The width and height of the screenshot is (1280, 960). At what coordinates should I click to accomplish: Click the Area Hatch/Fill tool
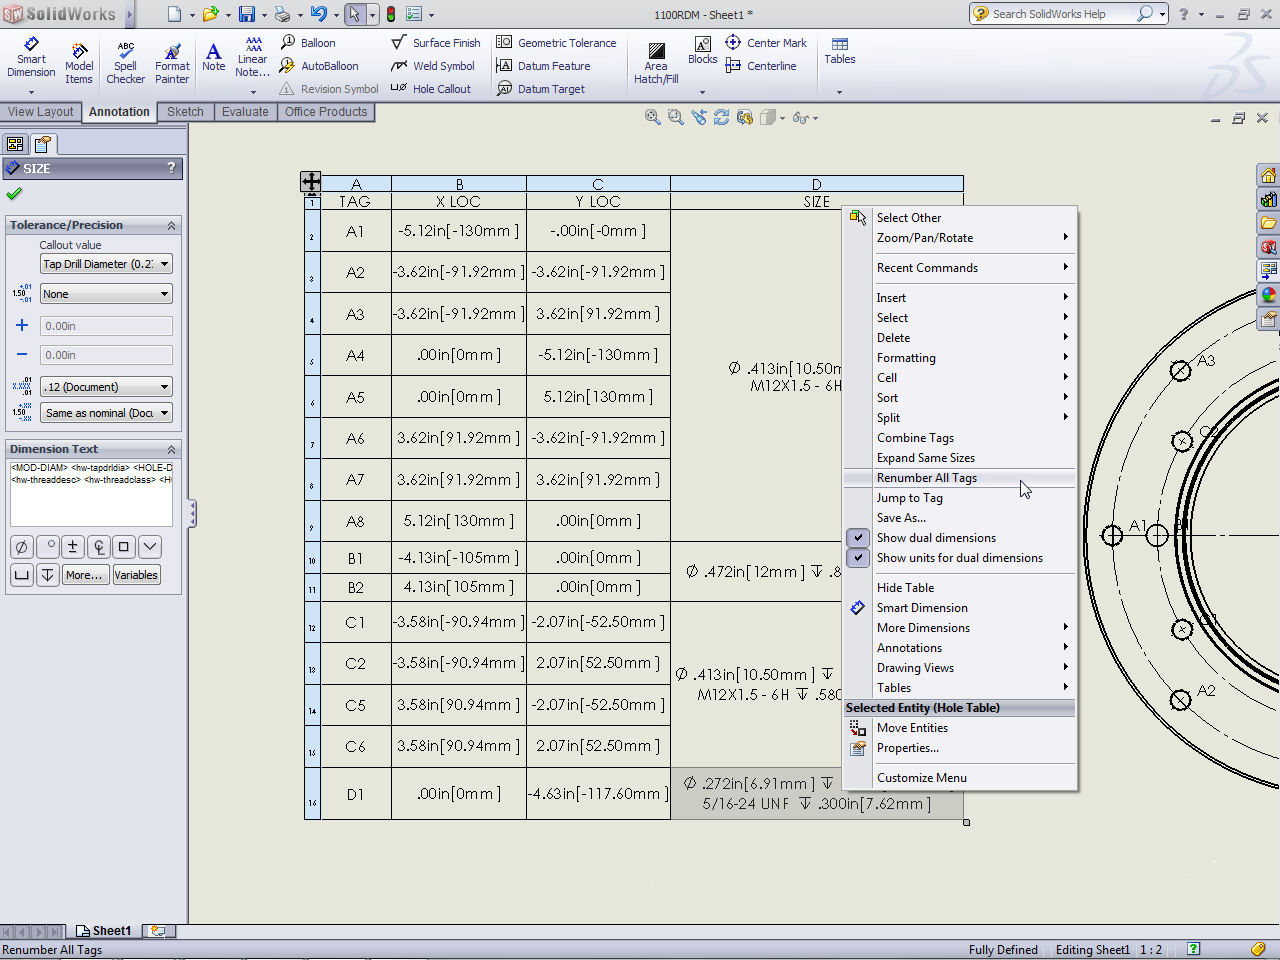coord(656,63)
